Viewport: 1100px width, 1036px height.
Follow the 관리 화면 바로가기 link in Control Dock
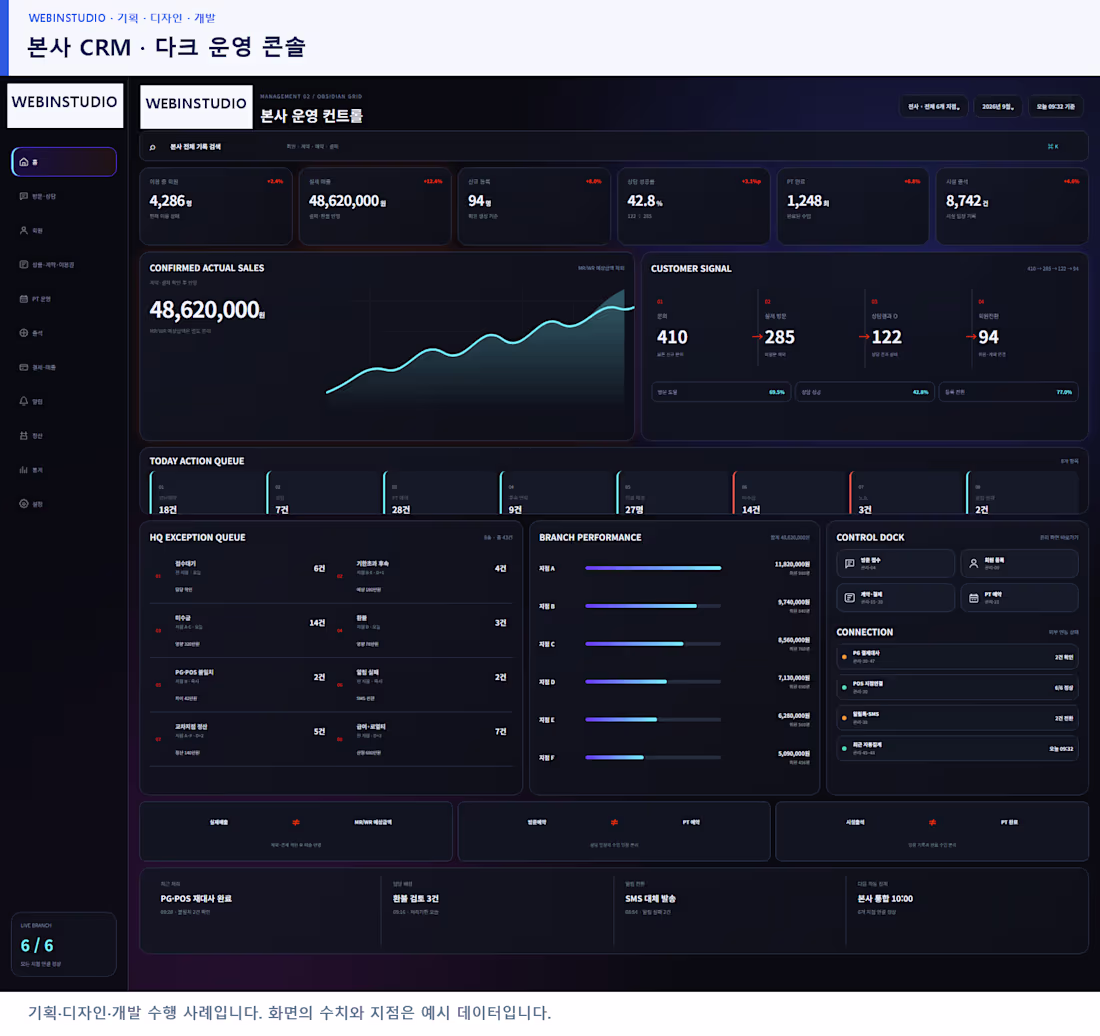[1059, 538]
